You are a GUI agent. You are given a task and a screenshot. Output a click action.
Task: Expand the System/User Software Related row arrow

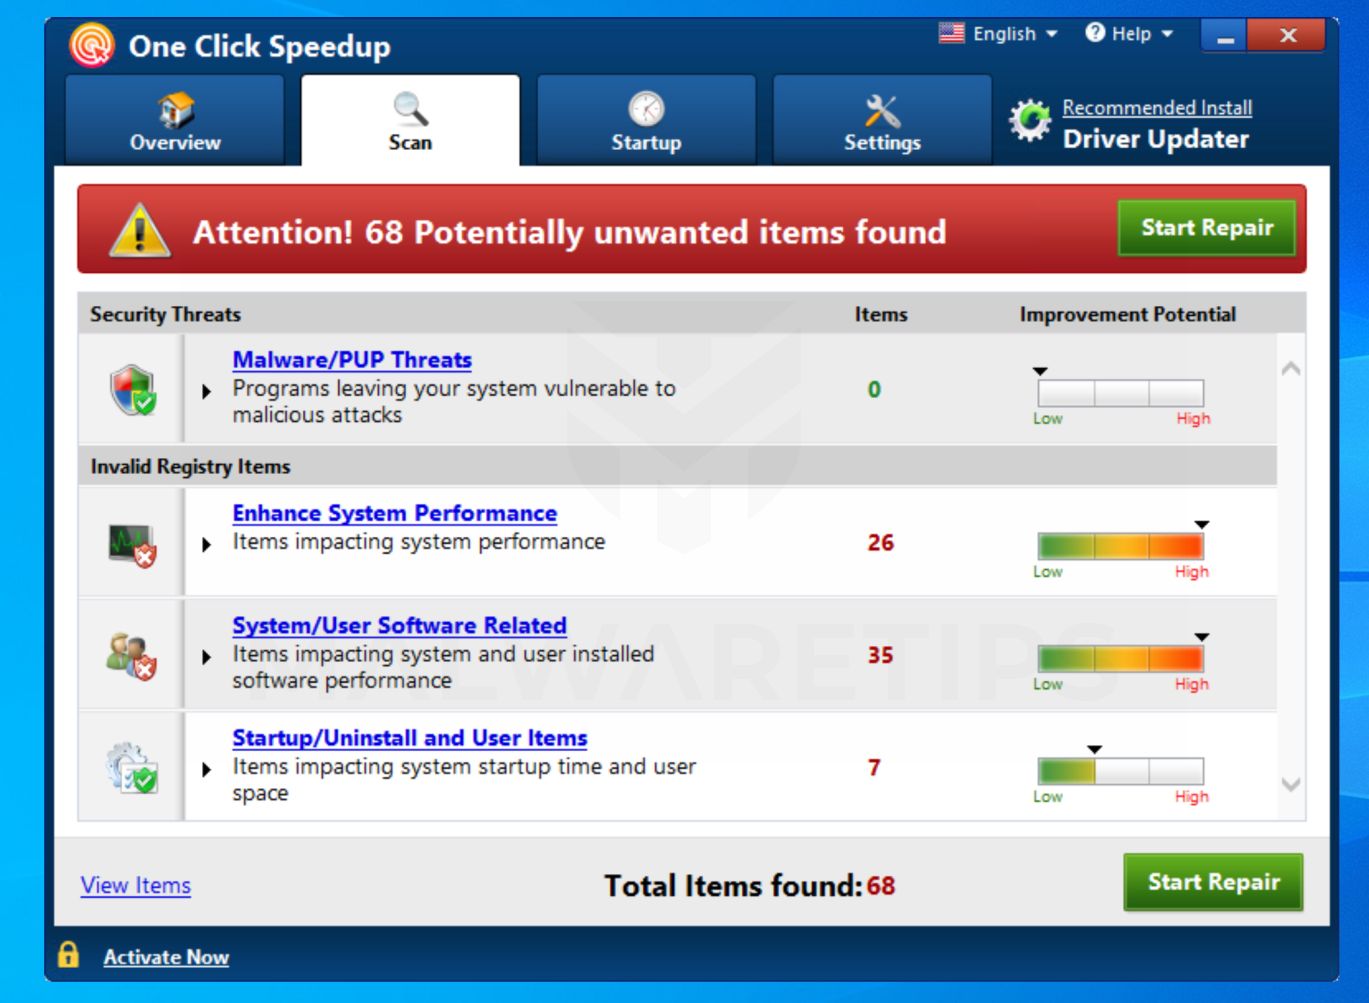[x=207, y=657]
